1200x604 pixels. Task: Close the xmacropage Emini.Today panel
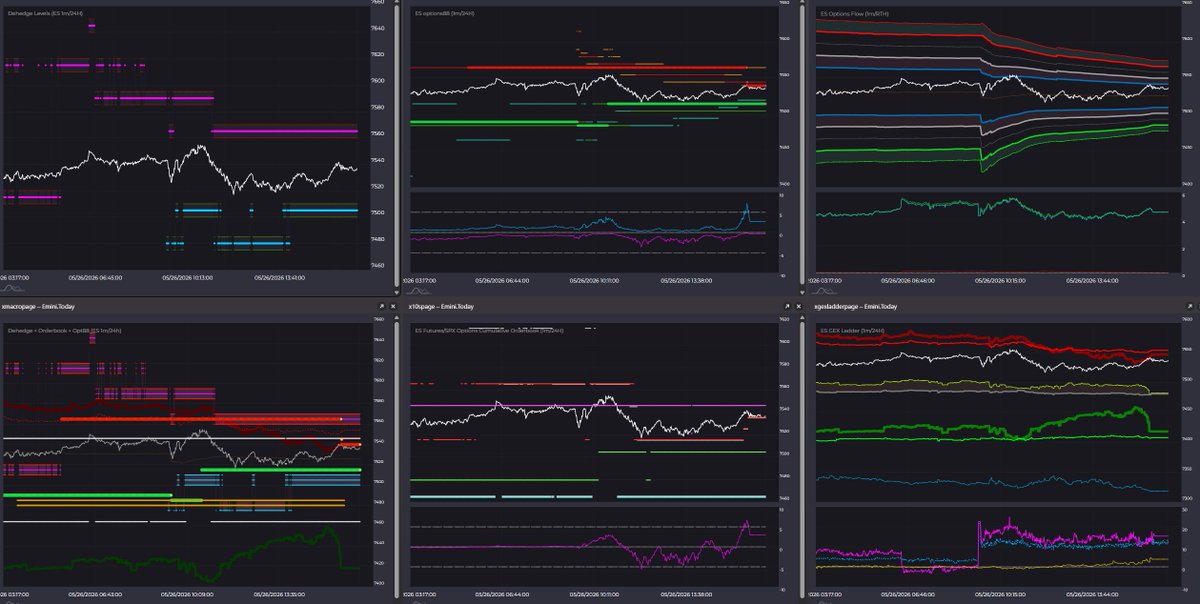[393, 306]
